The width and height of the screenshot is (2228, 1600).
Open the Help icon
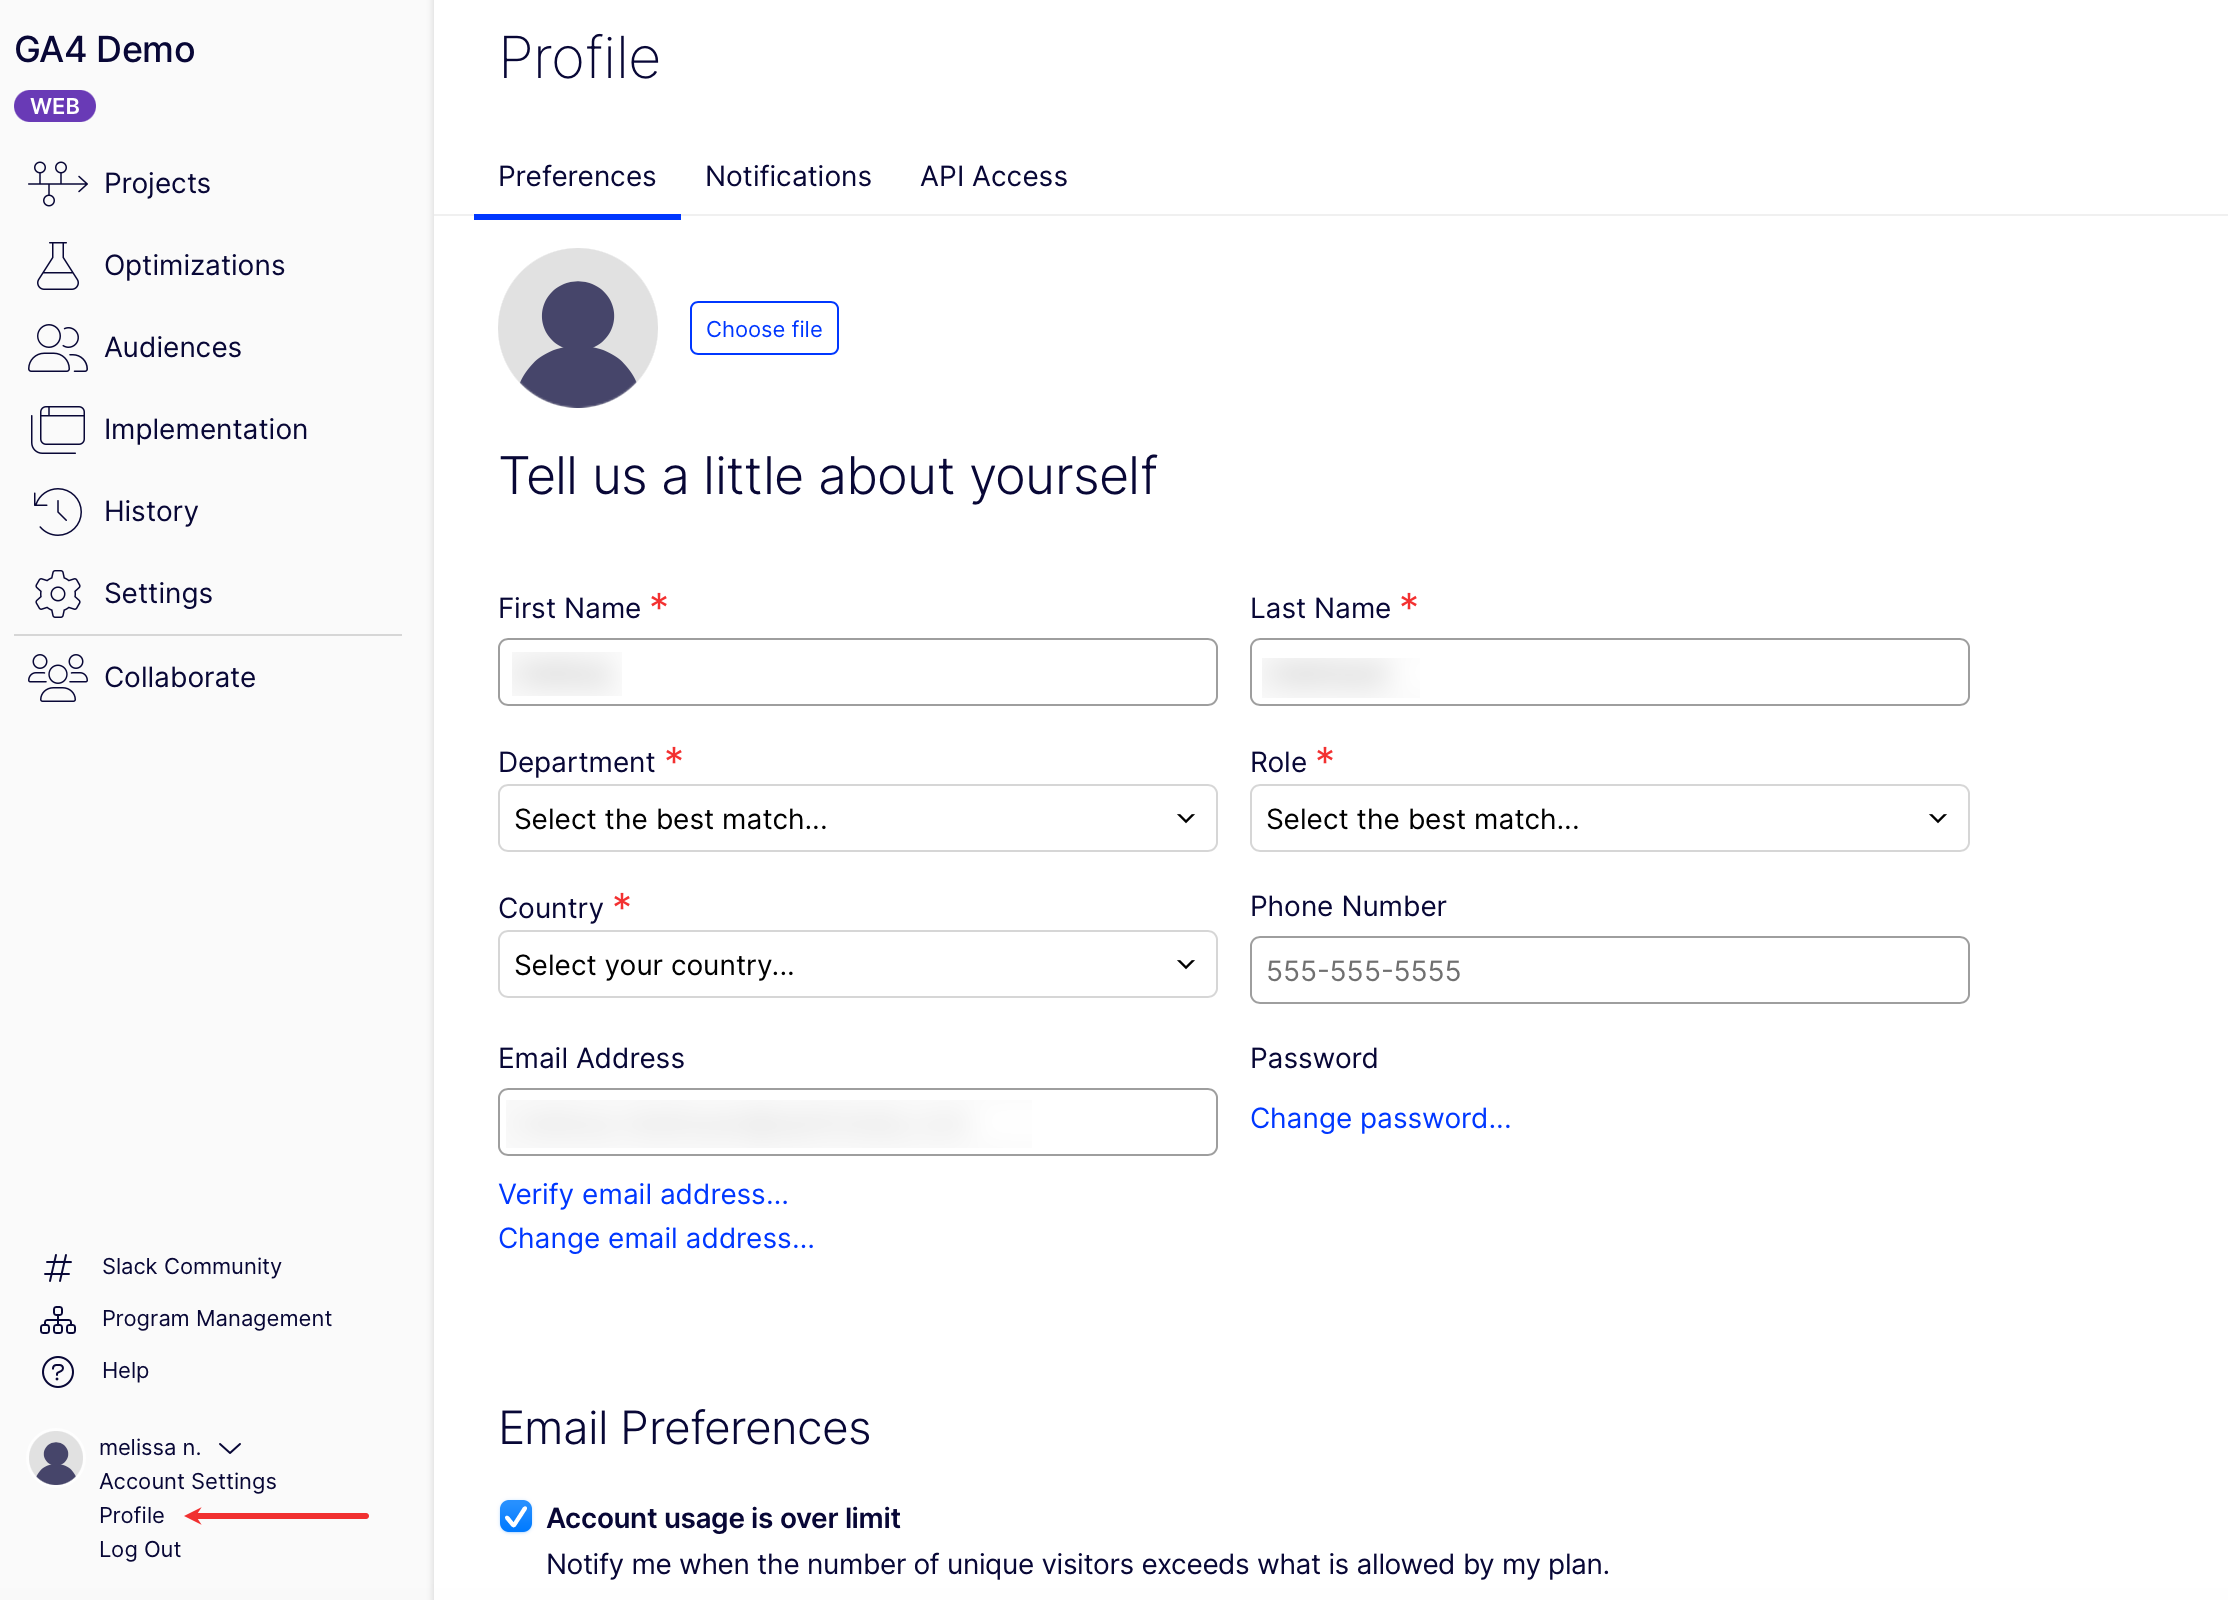(57, 1370)
